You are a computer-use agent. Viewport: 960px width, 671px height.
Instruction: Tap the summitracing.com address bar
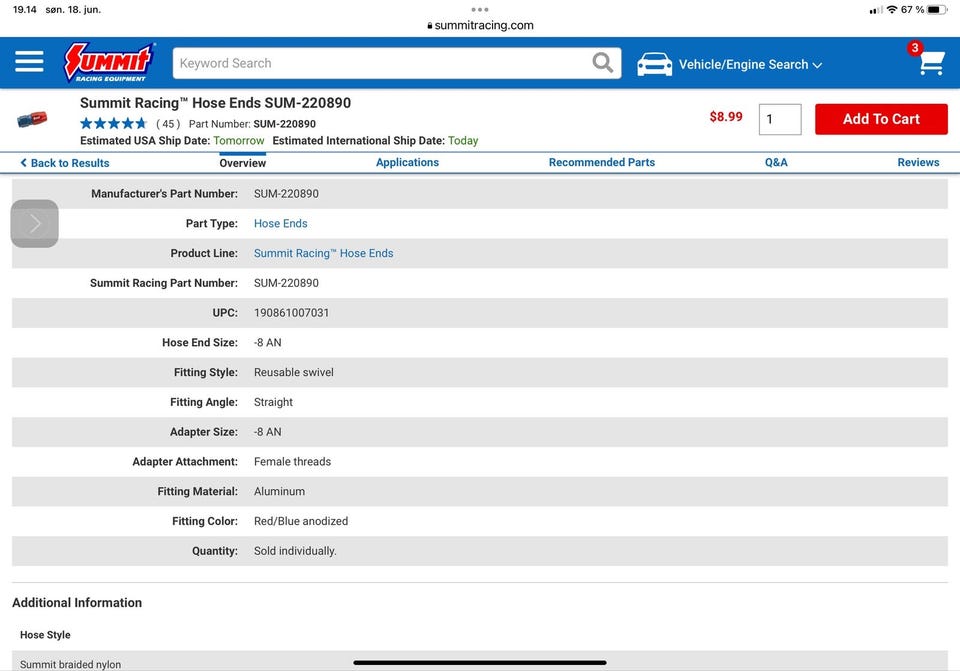(x=480, y=25)
